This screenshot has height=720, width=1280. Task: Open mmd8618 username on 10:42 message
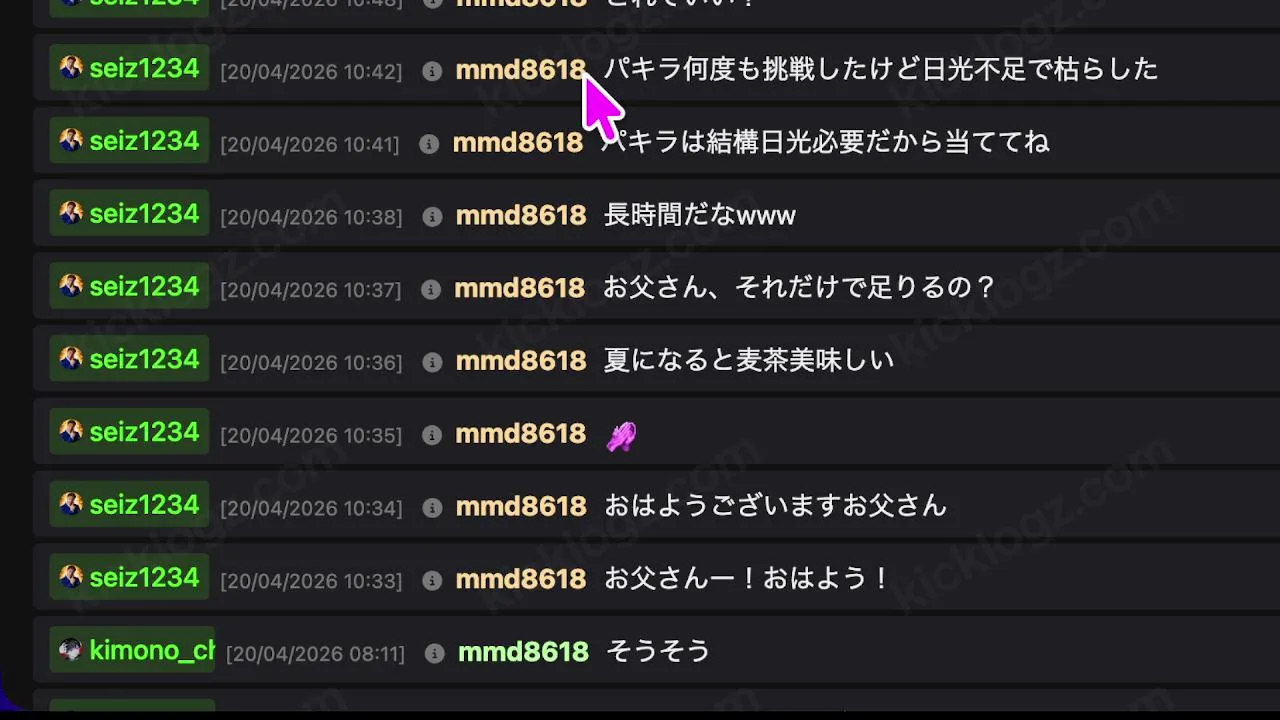tap(520, 69)
